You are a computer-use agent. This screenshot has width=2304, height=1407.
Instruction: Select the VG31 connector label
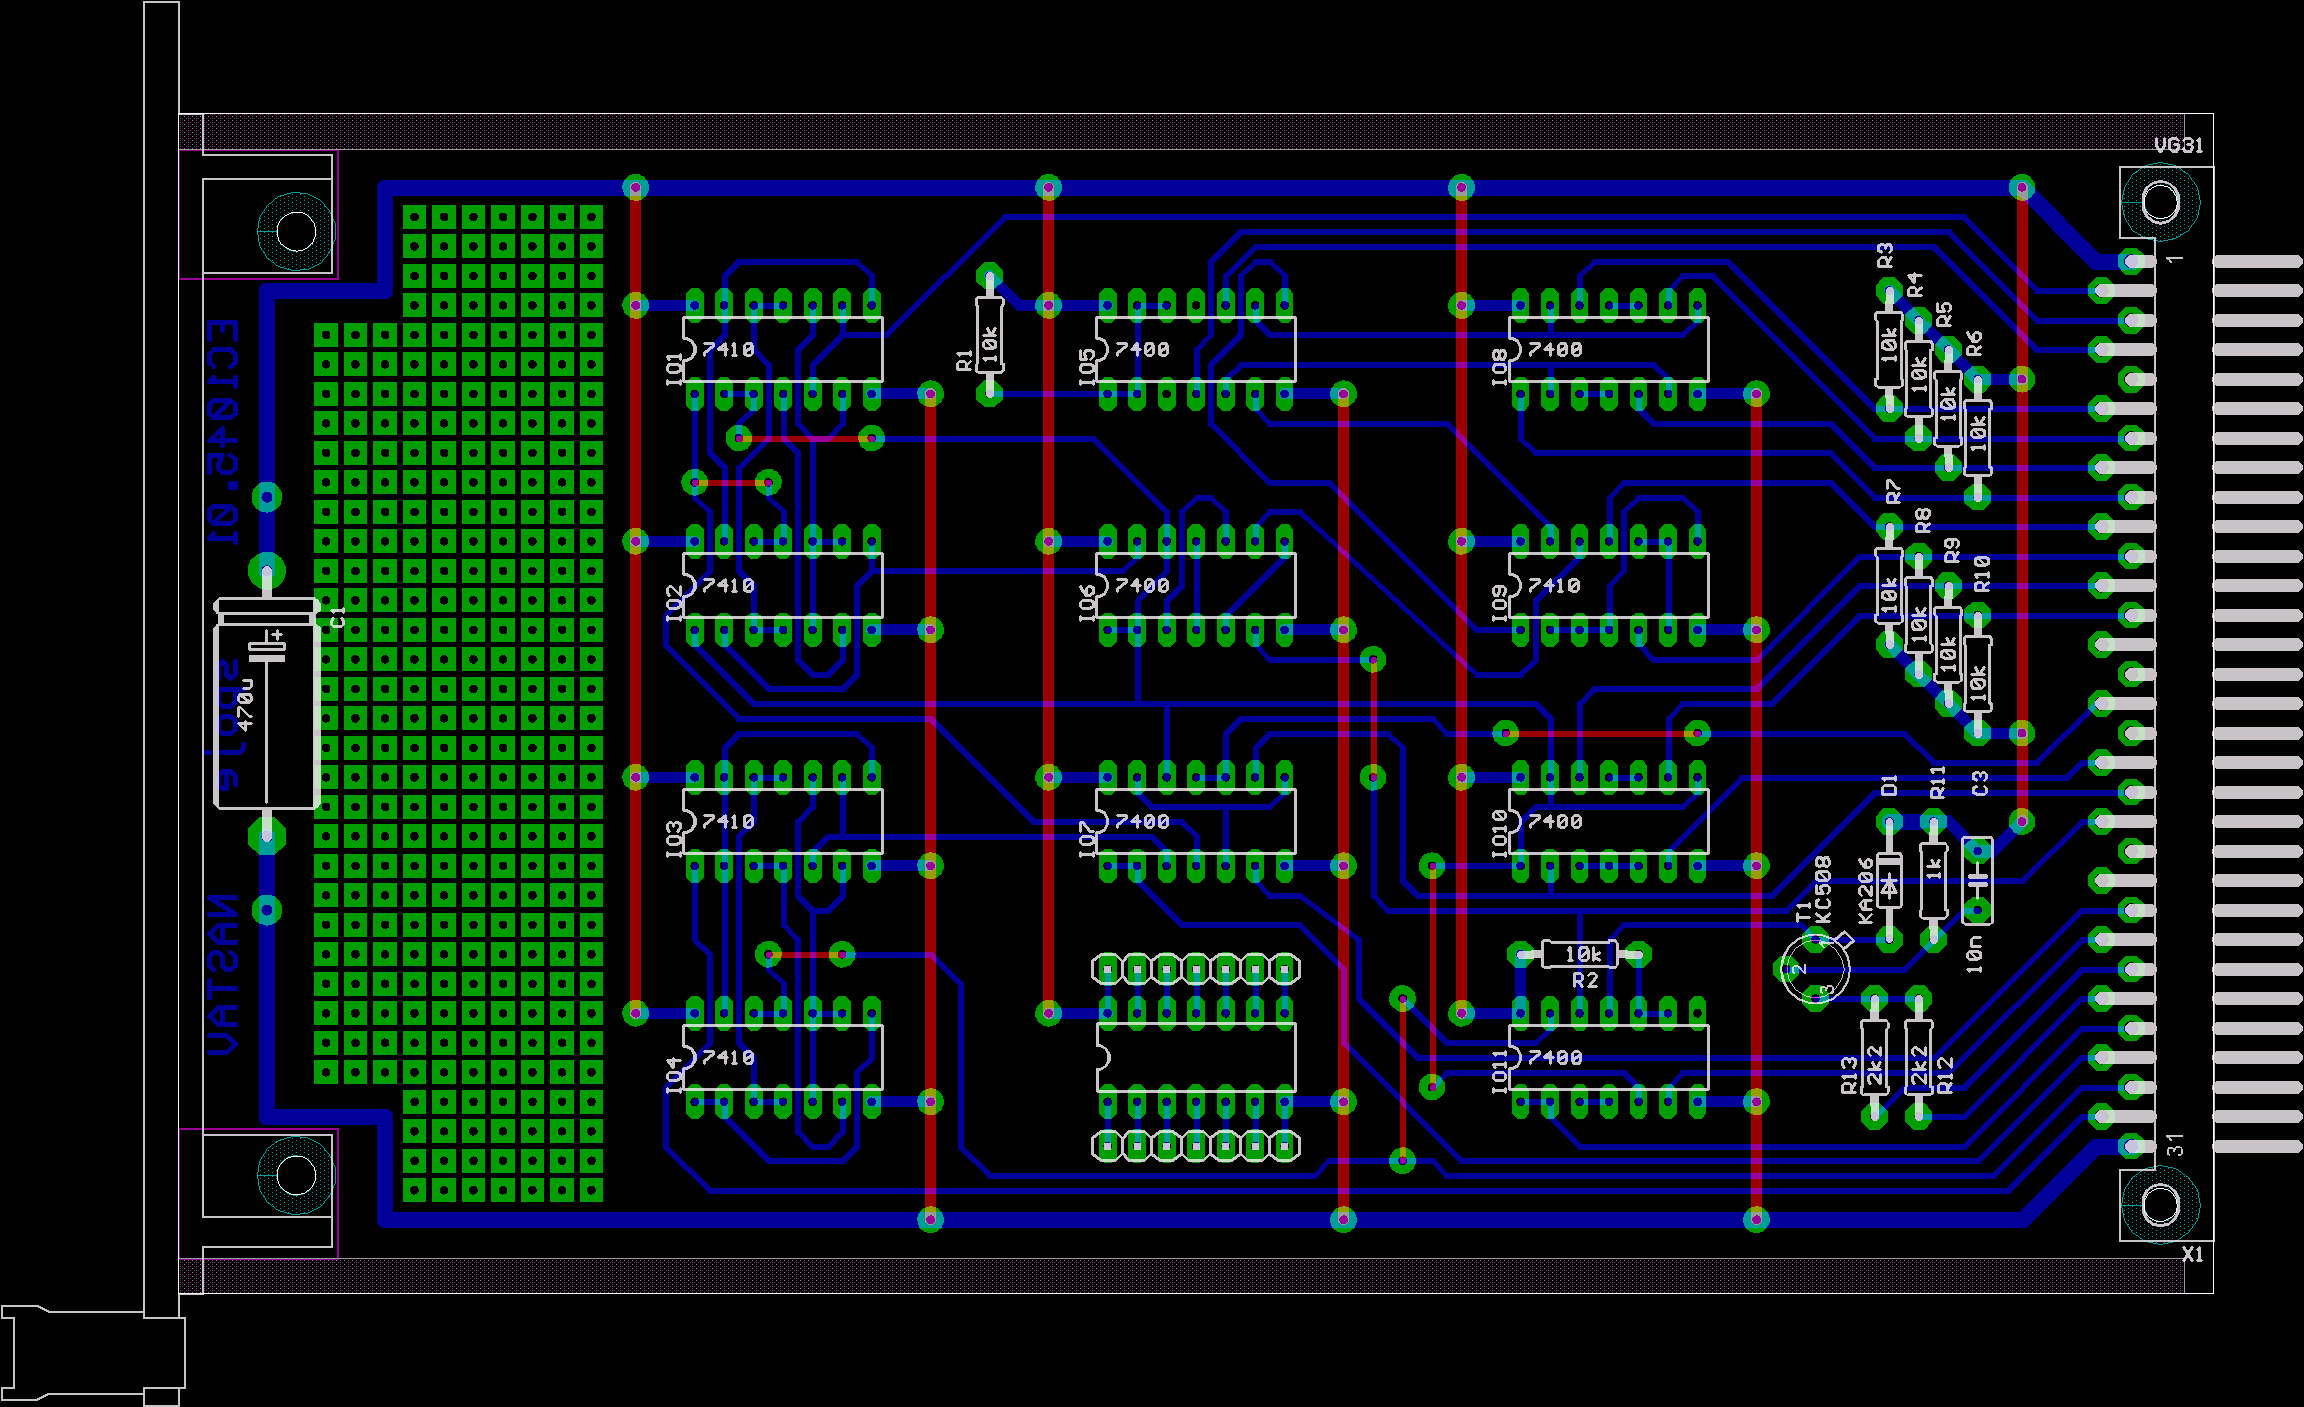tap(2177, 146)
